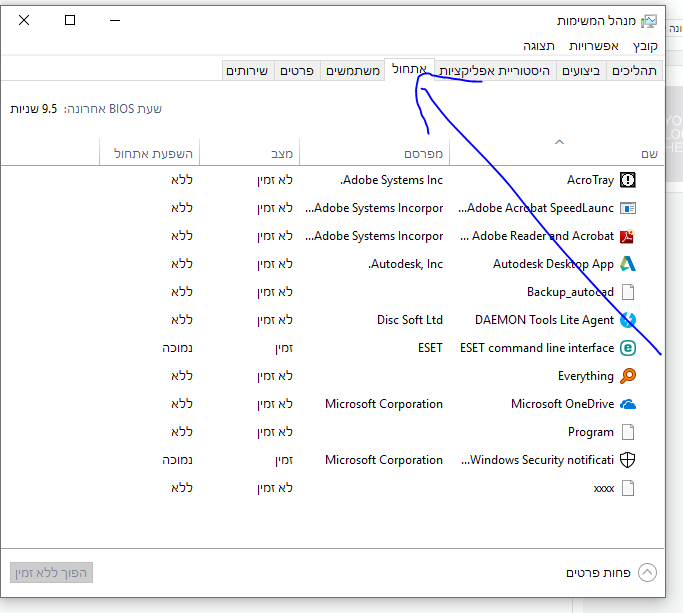This screenshot has height=613, width=683.
Task: Click the Adobe Reader and Acrobat PDF icon
Action: pyautogui.click(x=628, y=236)
